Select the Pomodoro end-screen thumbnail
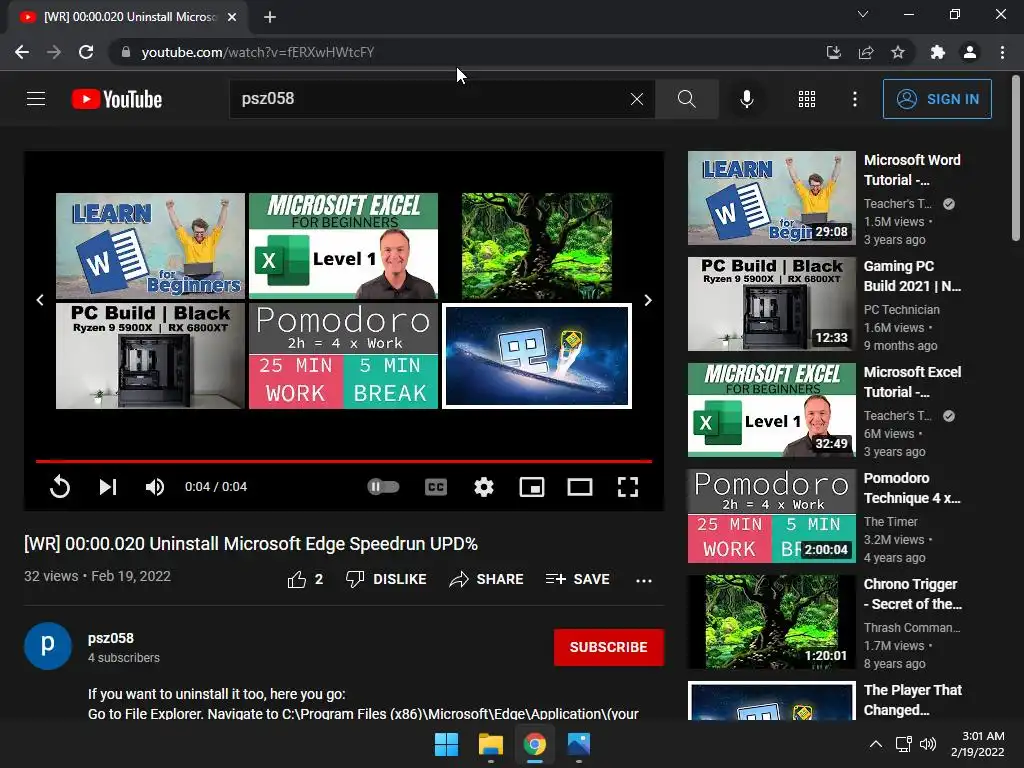This screenshot has width=1024, height=768. [x=344, y=356]
